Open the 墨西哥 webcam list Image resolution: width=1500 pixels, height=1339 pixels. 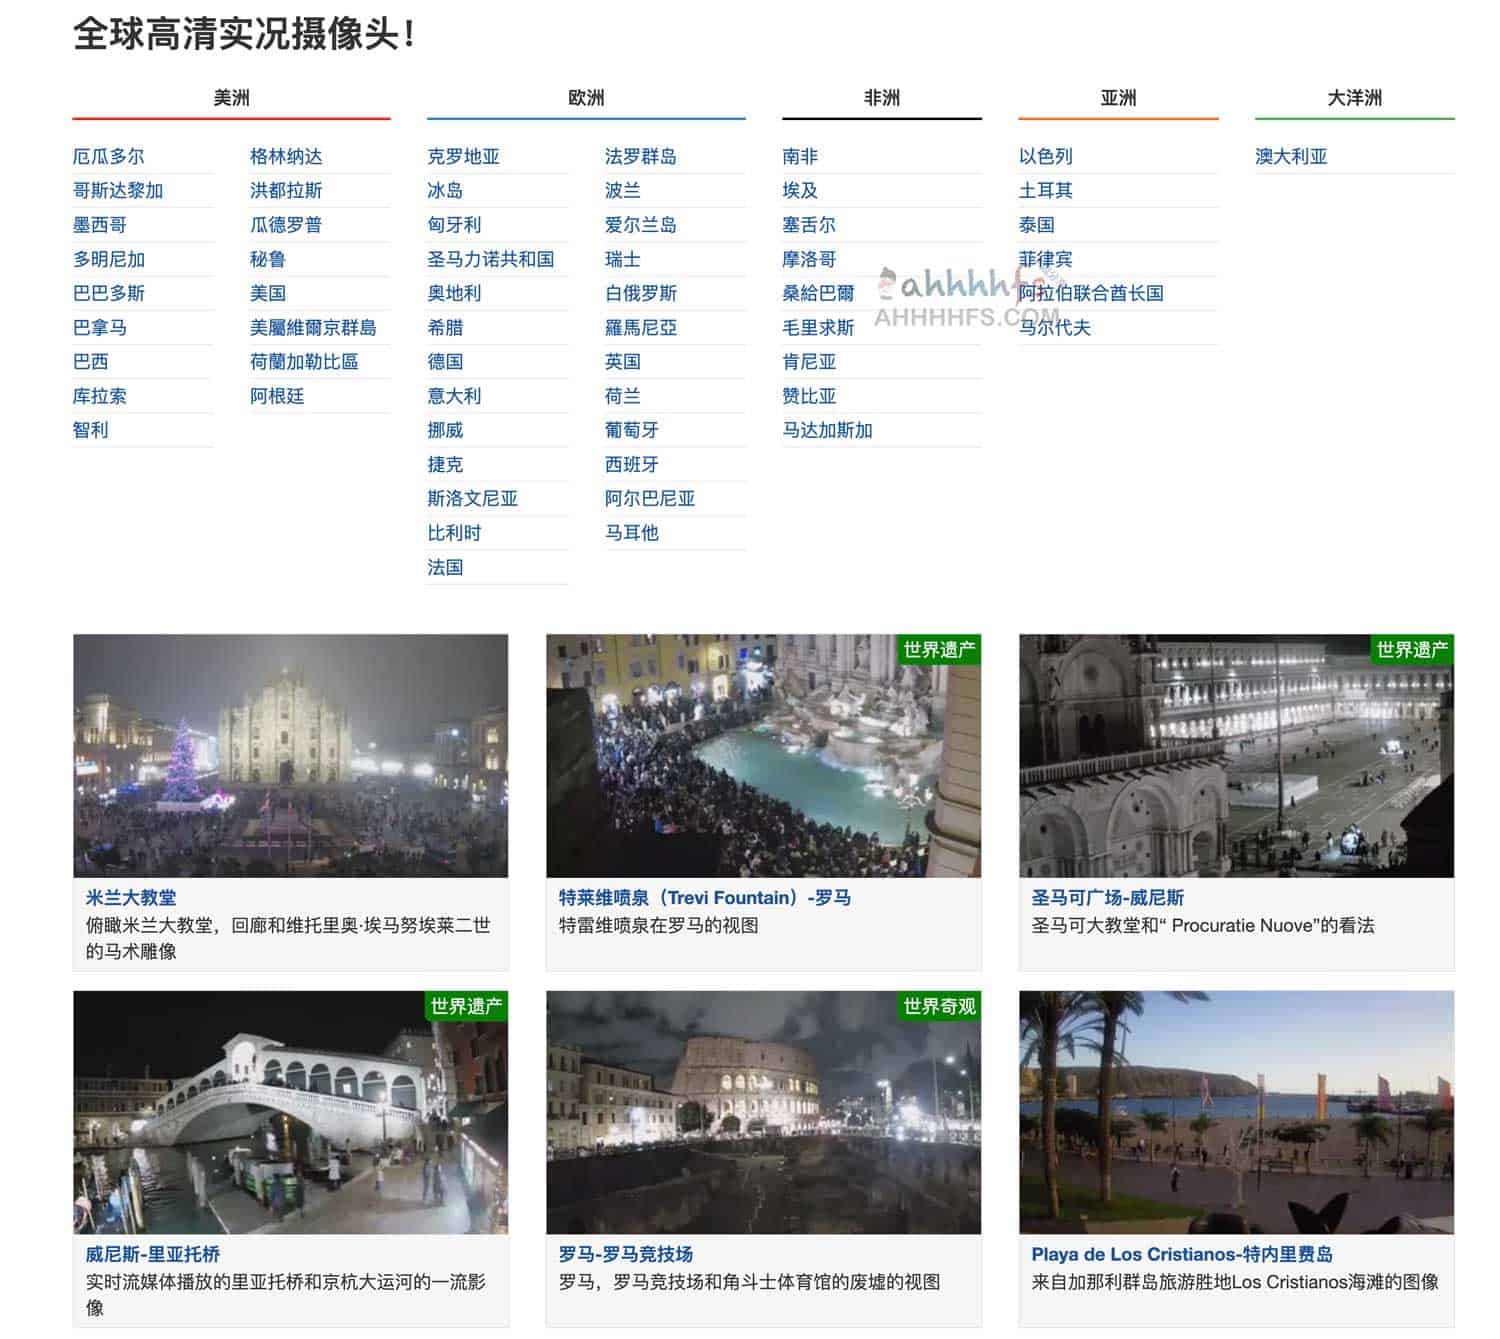point(104,224)
